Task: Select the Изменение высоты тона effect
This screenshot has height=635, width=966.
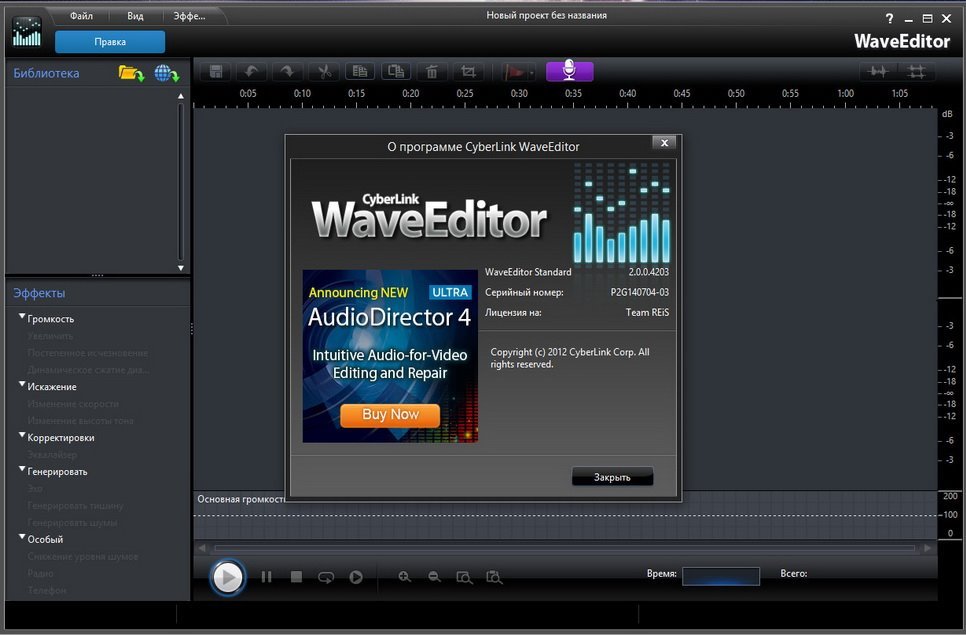Action: [x=80, y=421]
